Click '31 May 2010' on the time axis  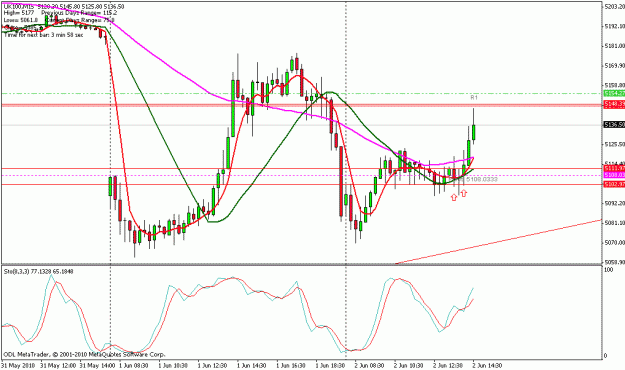pos(18,365)
